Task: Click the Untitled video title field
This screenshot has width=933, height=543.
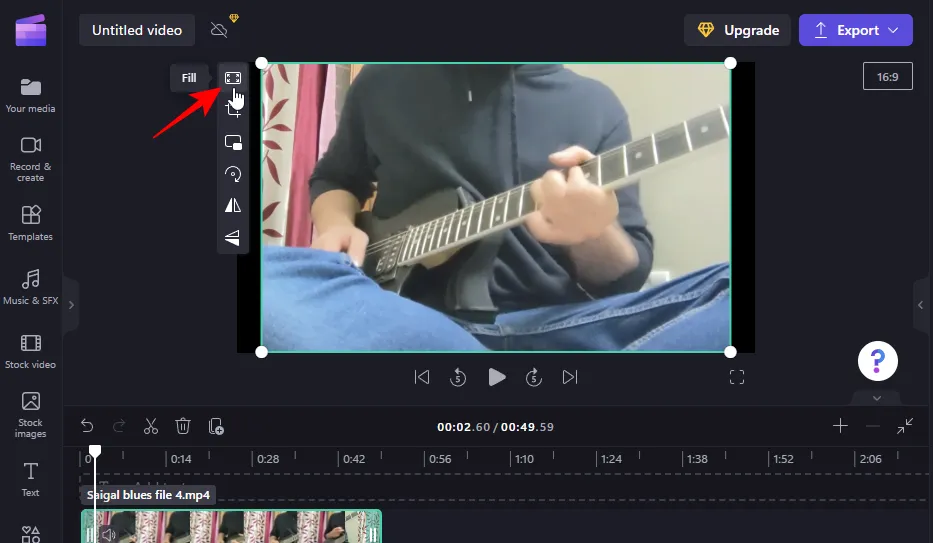Action: point(137,30)
